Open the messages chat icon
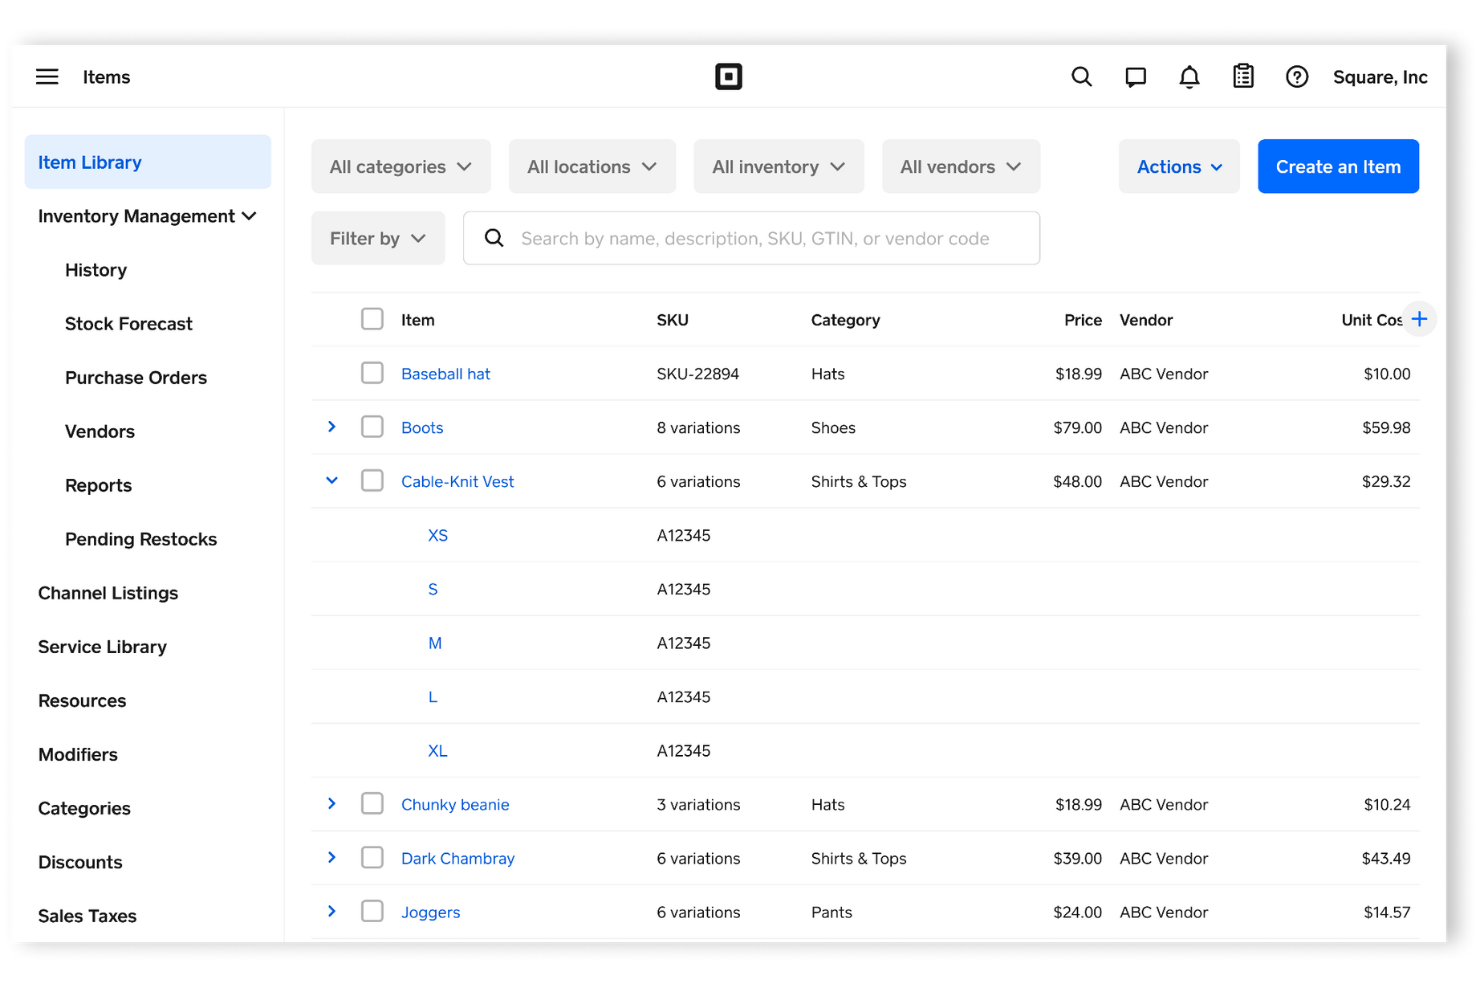The width and height of the screenshot is (1480, 987). coord(1136,77)
